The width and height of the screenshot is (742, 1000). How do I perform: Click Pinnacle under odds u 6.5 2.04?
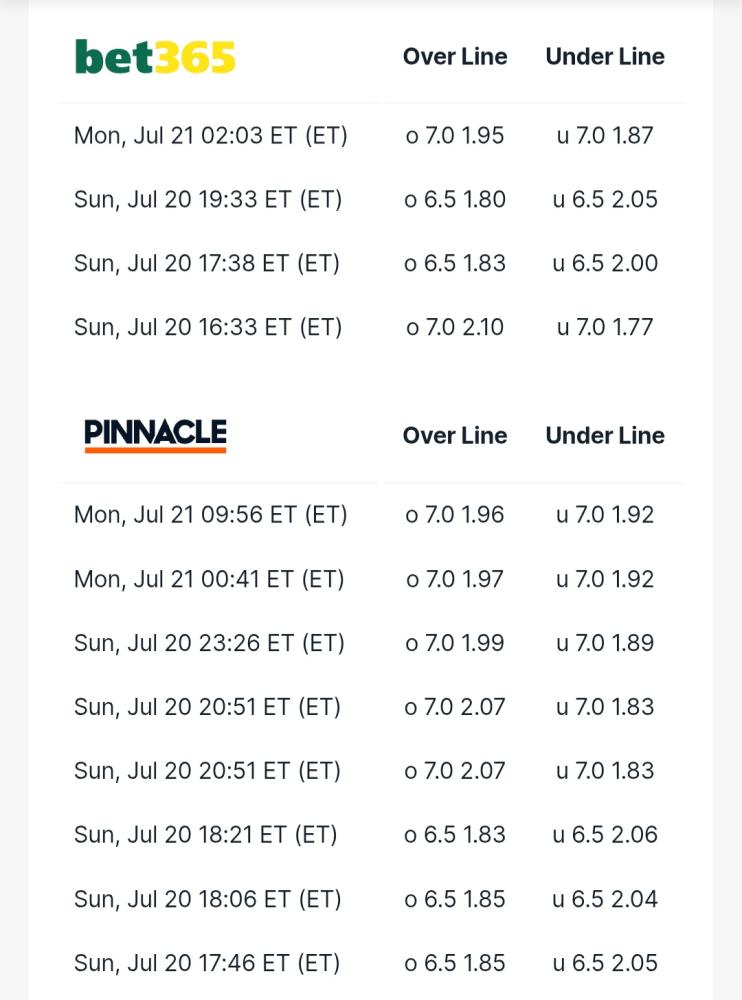point(605,899)
